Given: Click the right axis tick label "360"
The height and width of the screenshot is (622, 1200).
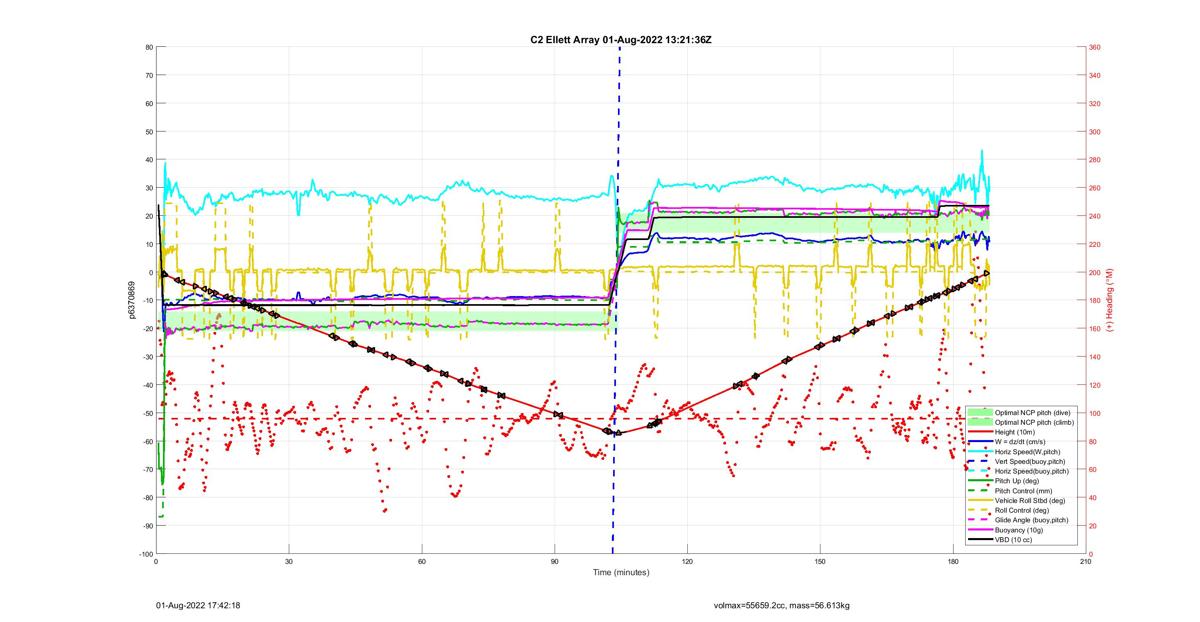Looking at the screenshot, I should click(1095, 47).
